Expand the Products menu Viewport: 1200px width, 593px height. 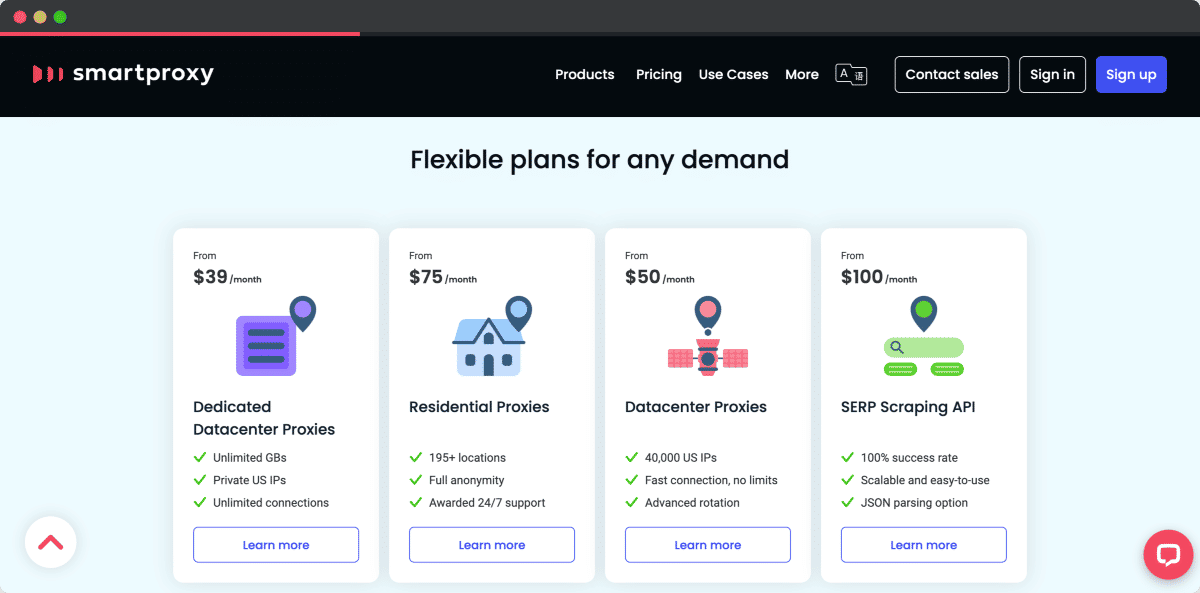coord(584,74)
